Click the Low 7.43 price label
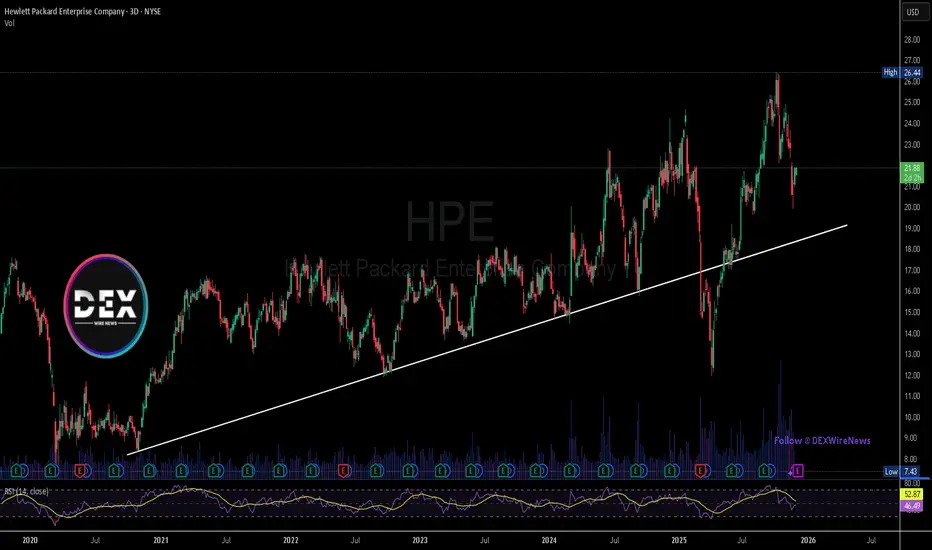Image resolution: width=932 pixels, height=550 pixels. tap(902, 472)
